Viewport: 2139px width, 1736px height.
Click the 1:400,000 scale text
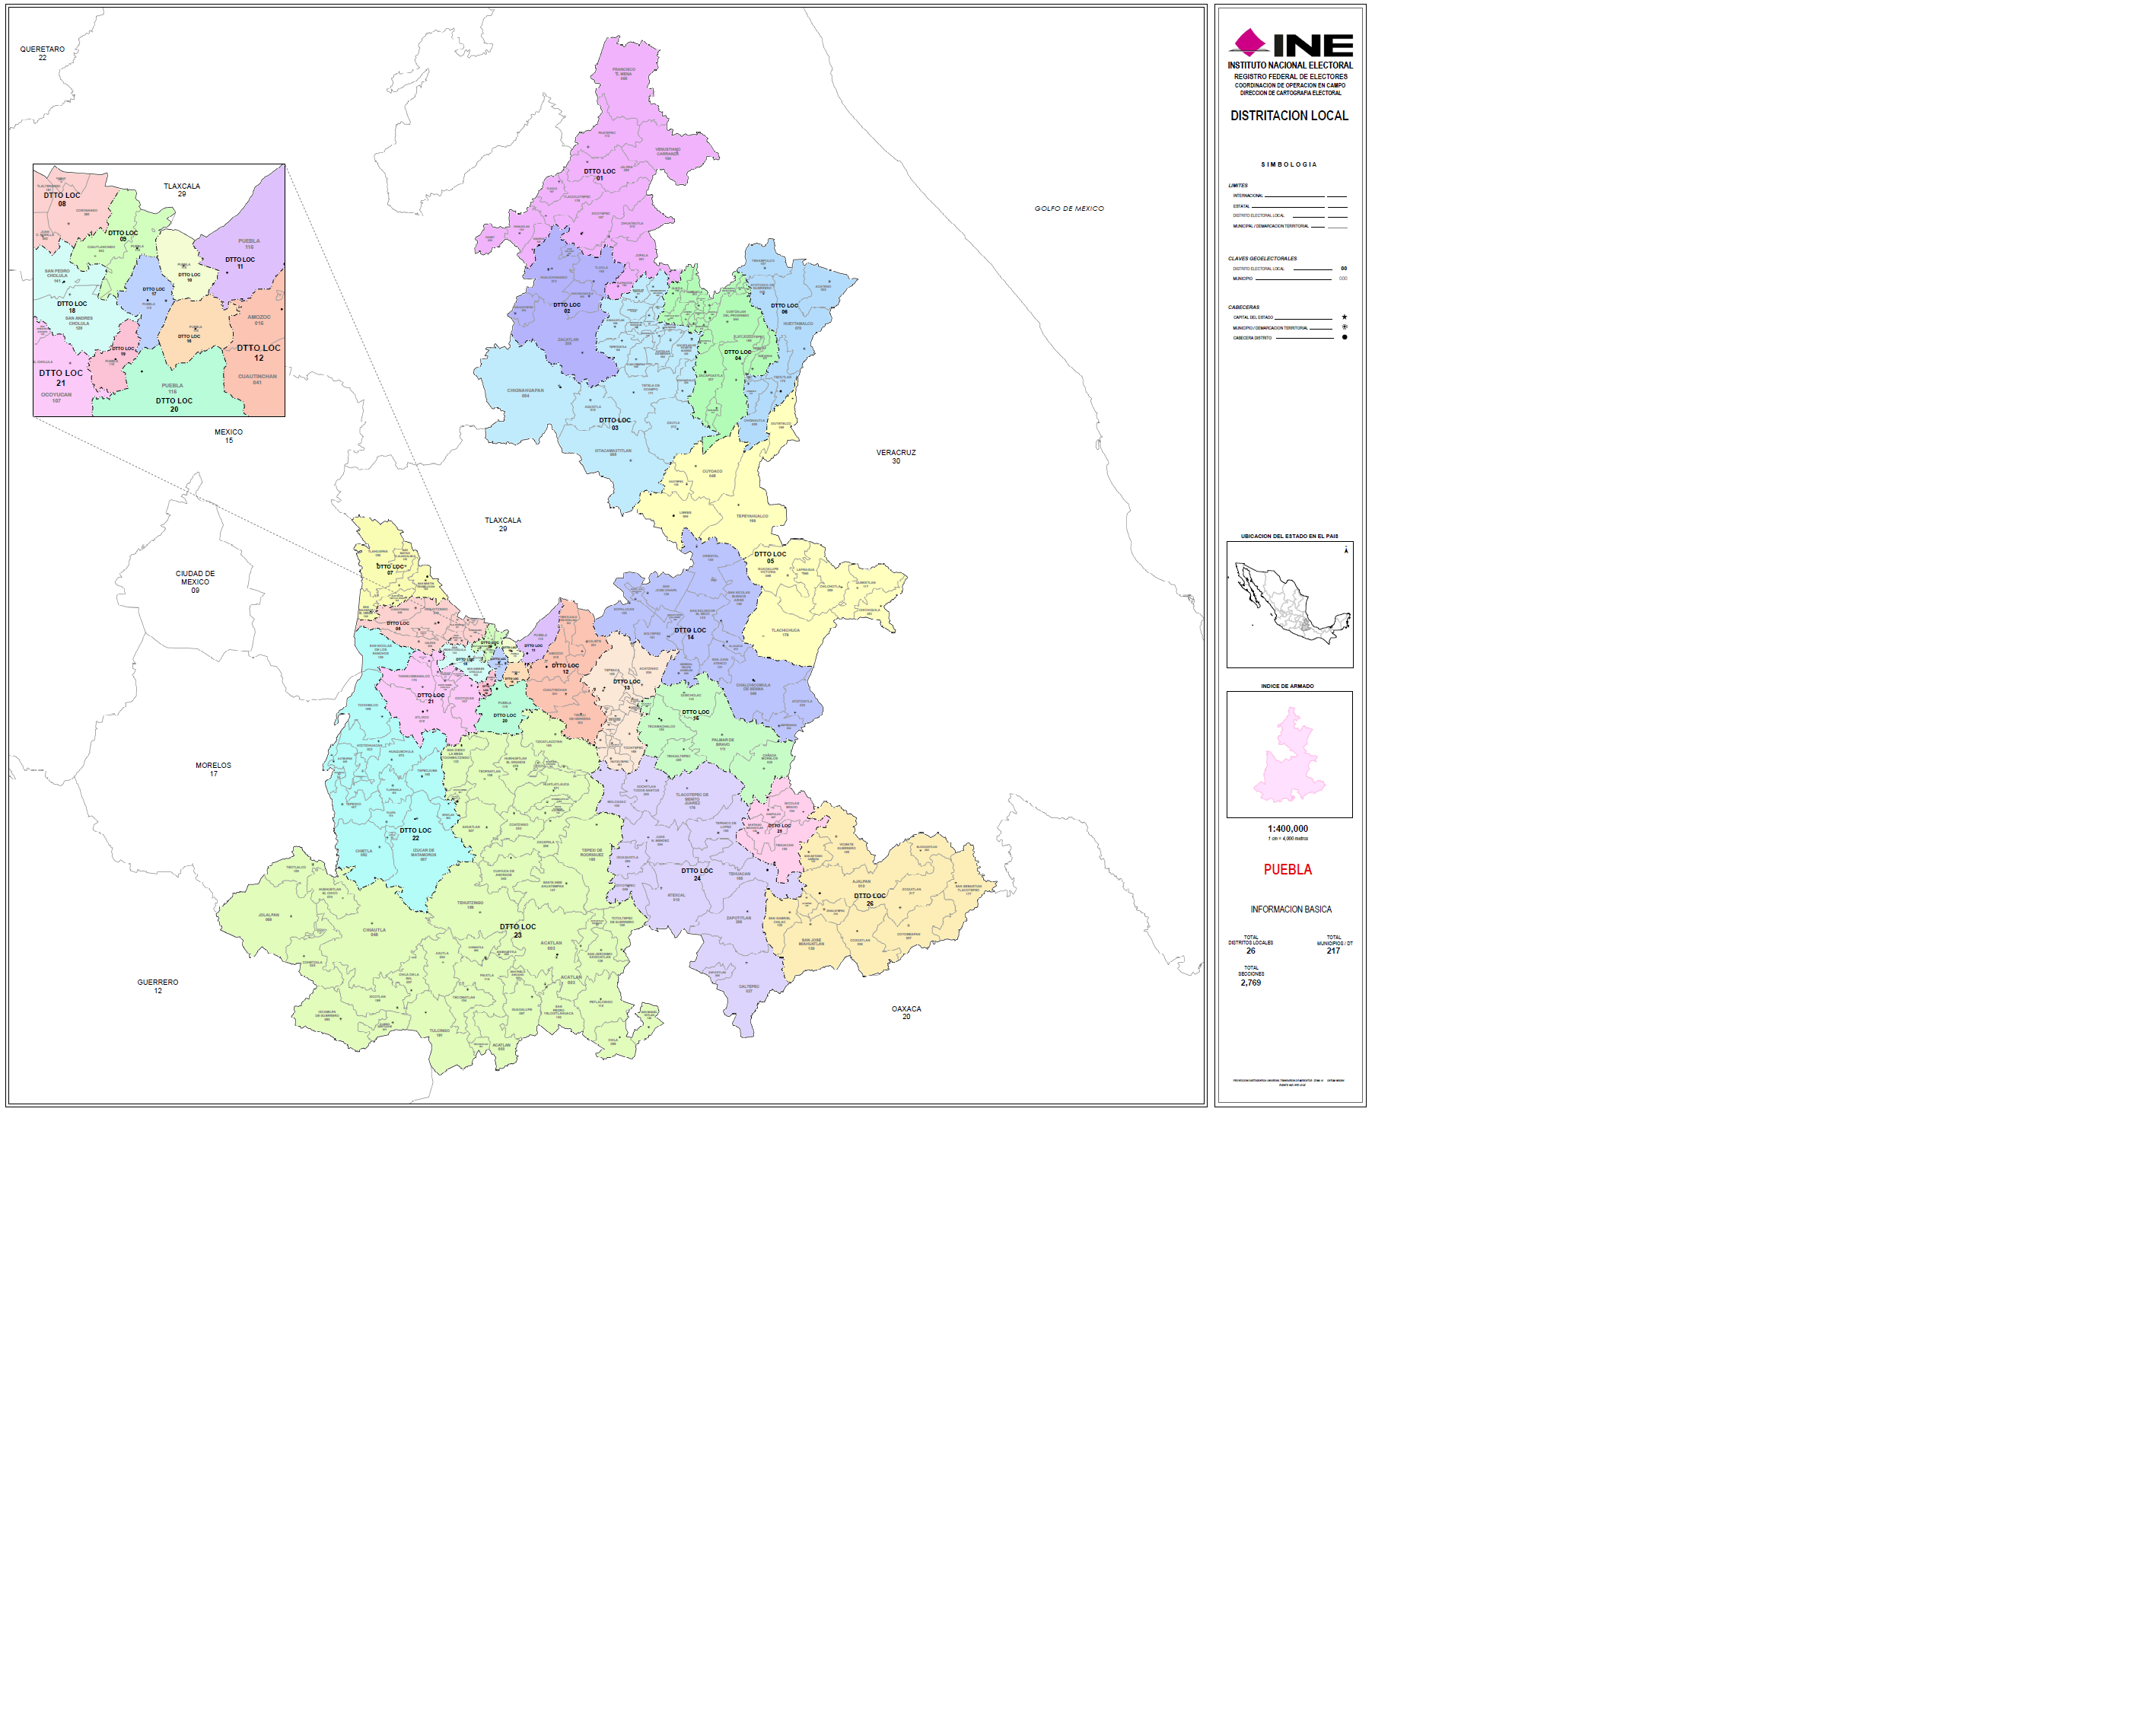point(1287,829)
